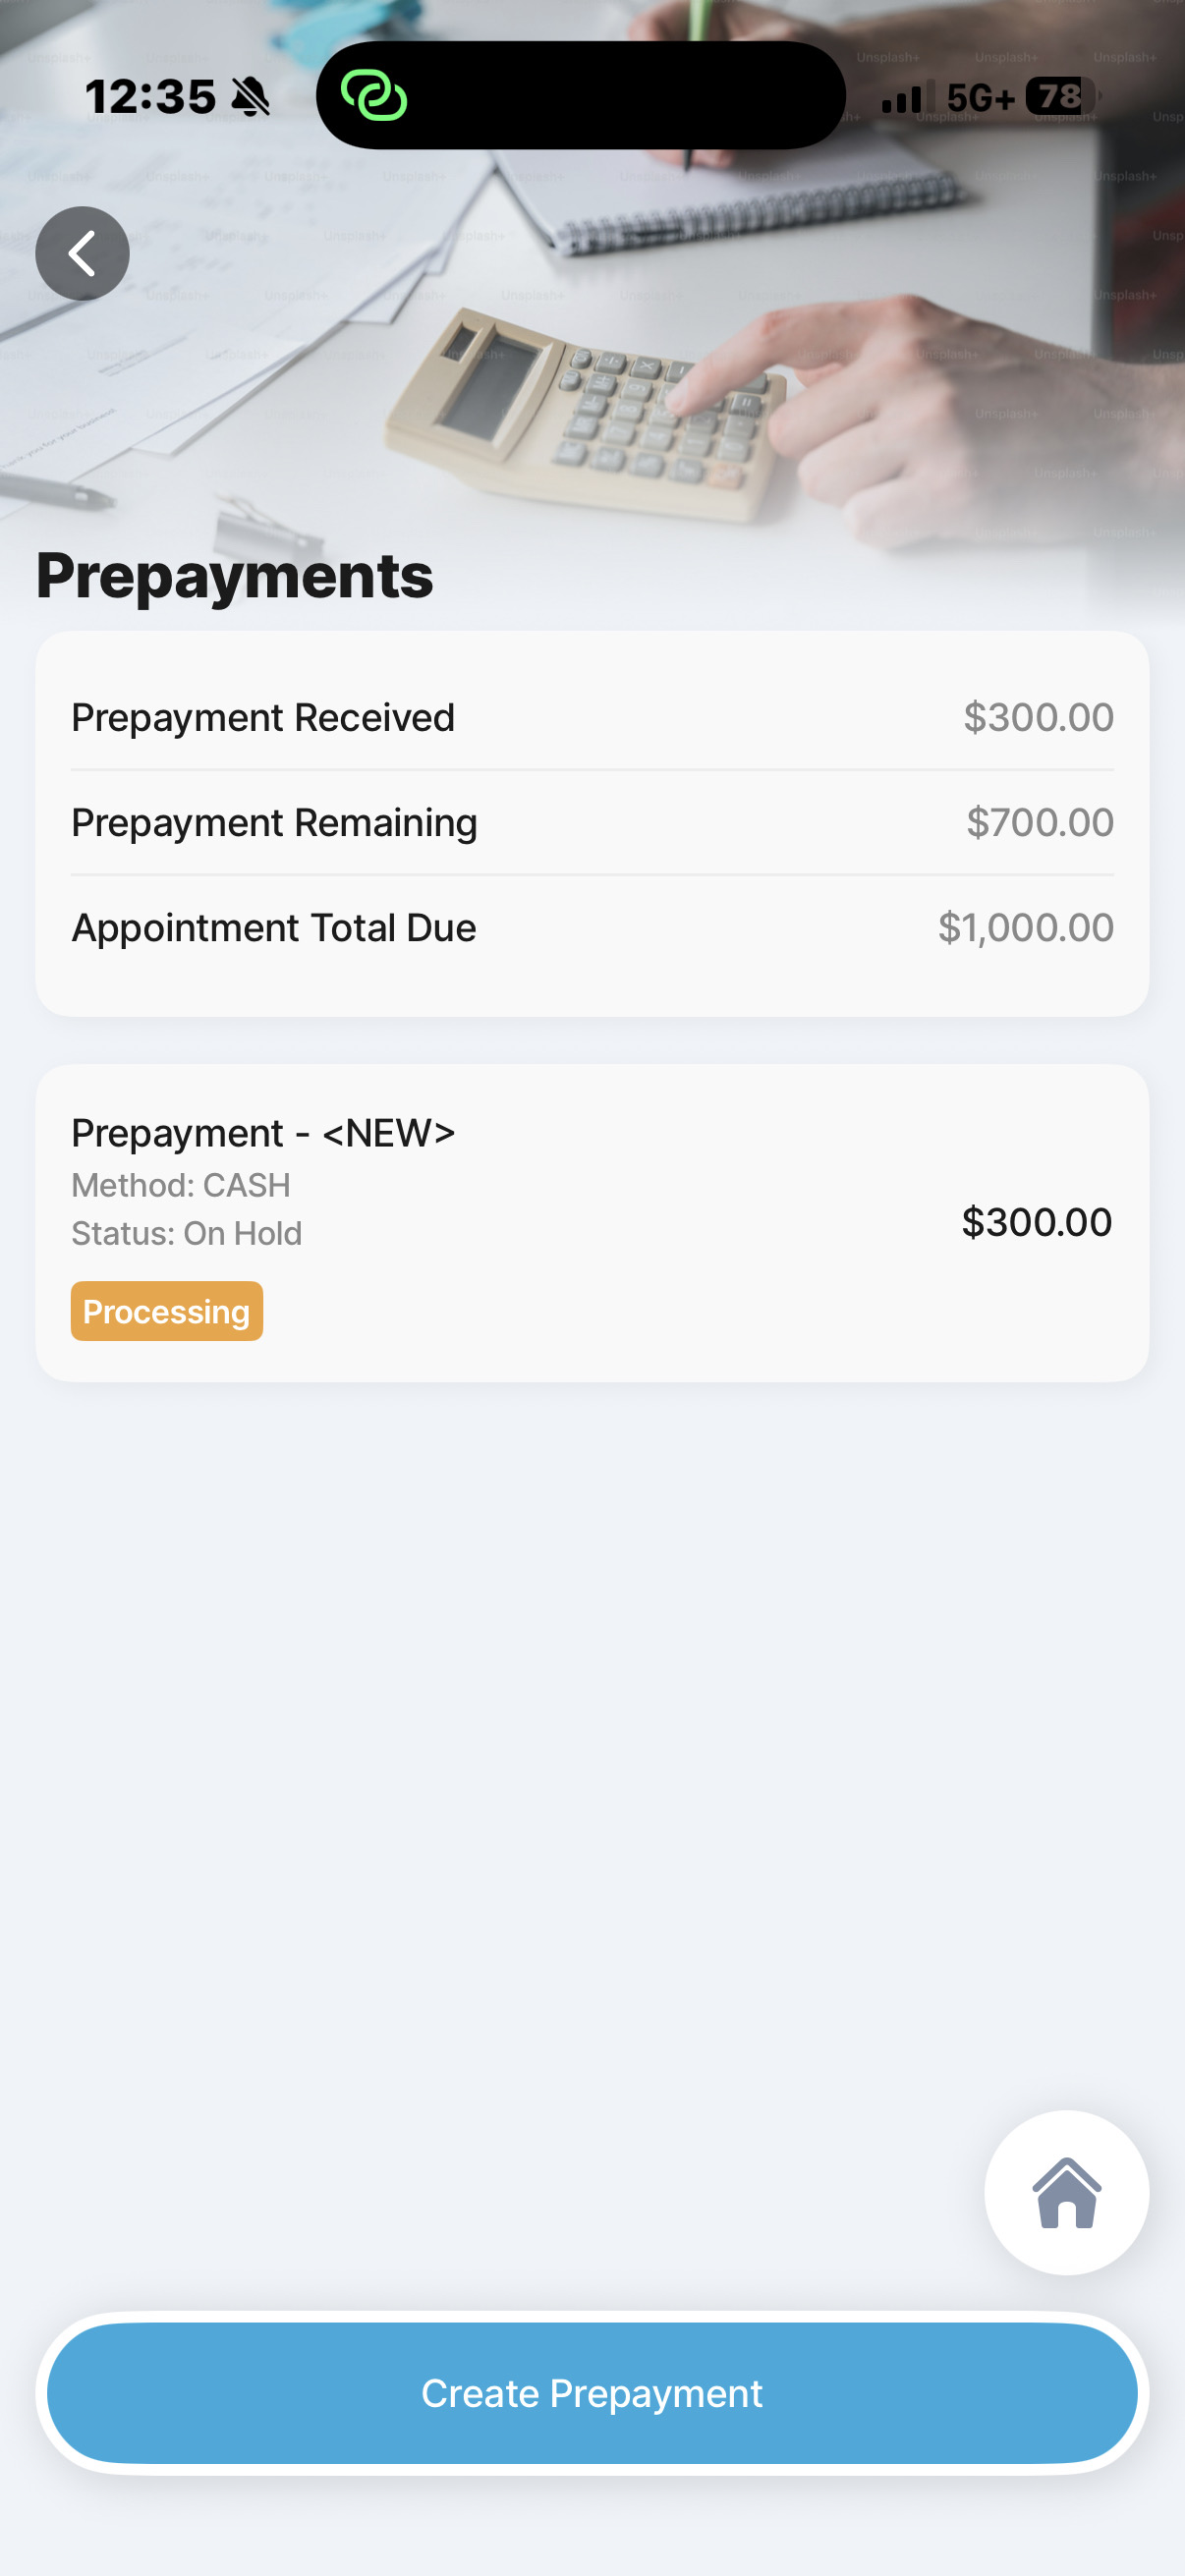Tap the green link icon in Dynamic Island
This screenshot has width=1185, height=2576.
point(374,96)
